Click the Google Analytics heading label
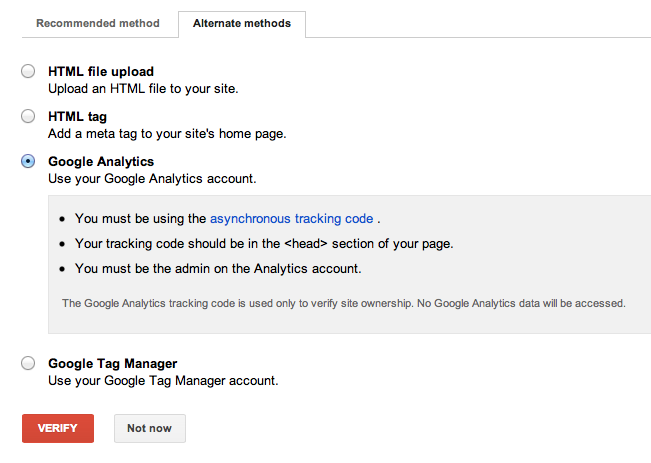Viewport: 651px width, 463px height. (x=101, y=162)
